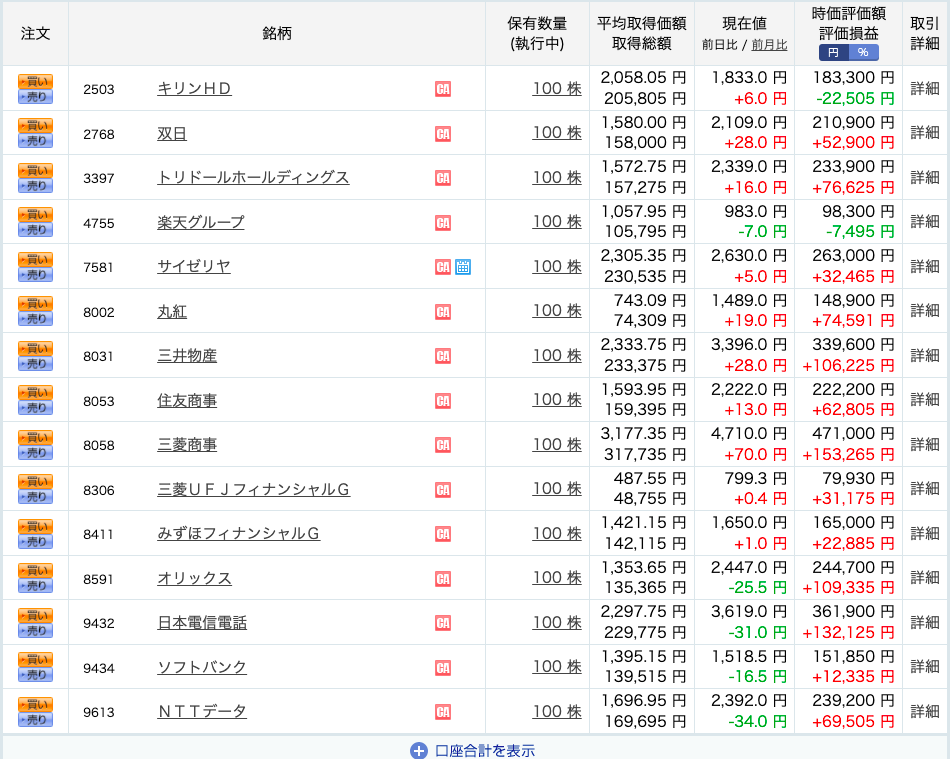Click the CA icon for ソフトバンク

(443, 668)
